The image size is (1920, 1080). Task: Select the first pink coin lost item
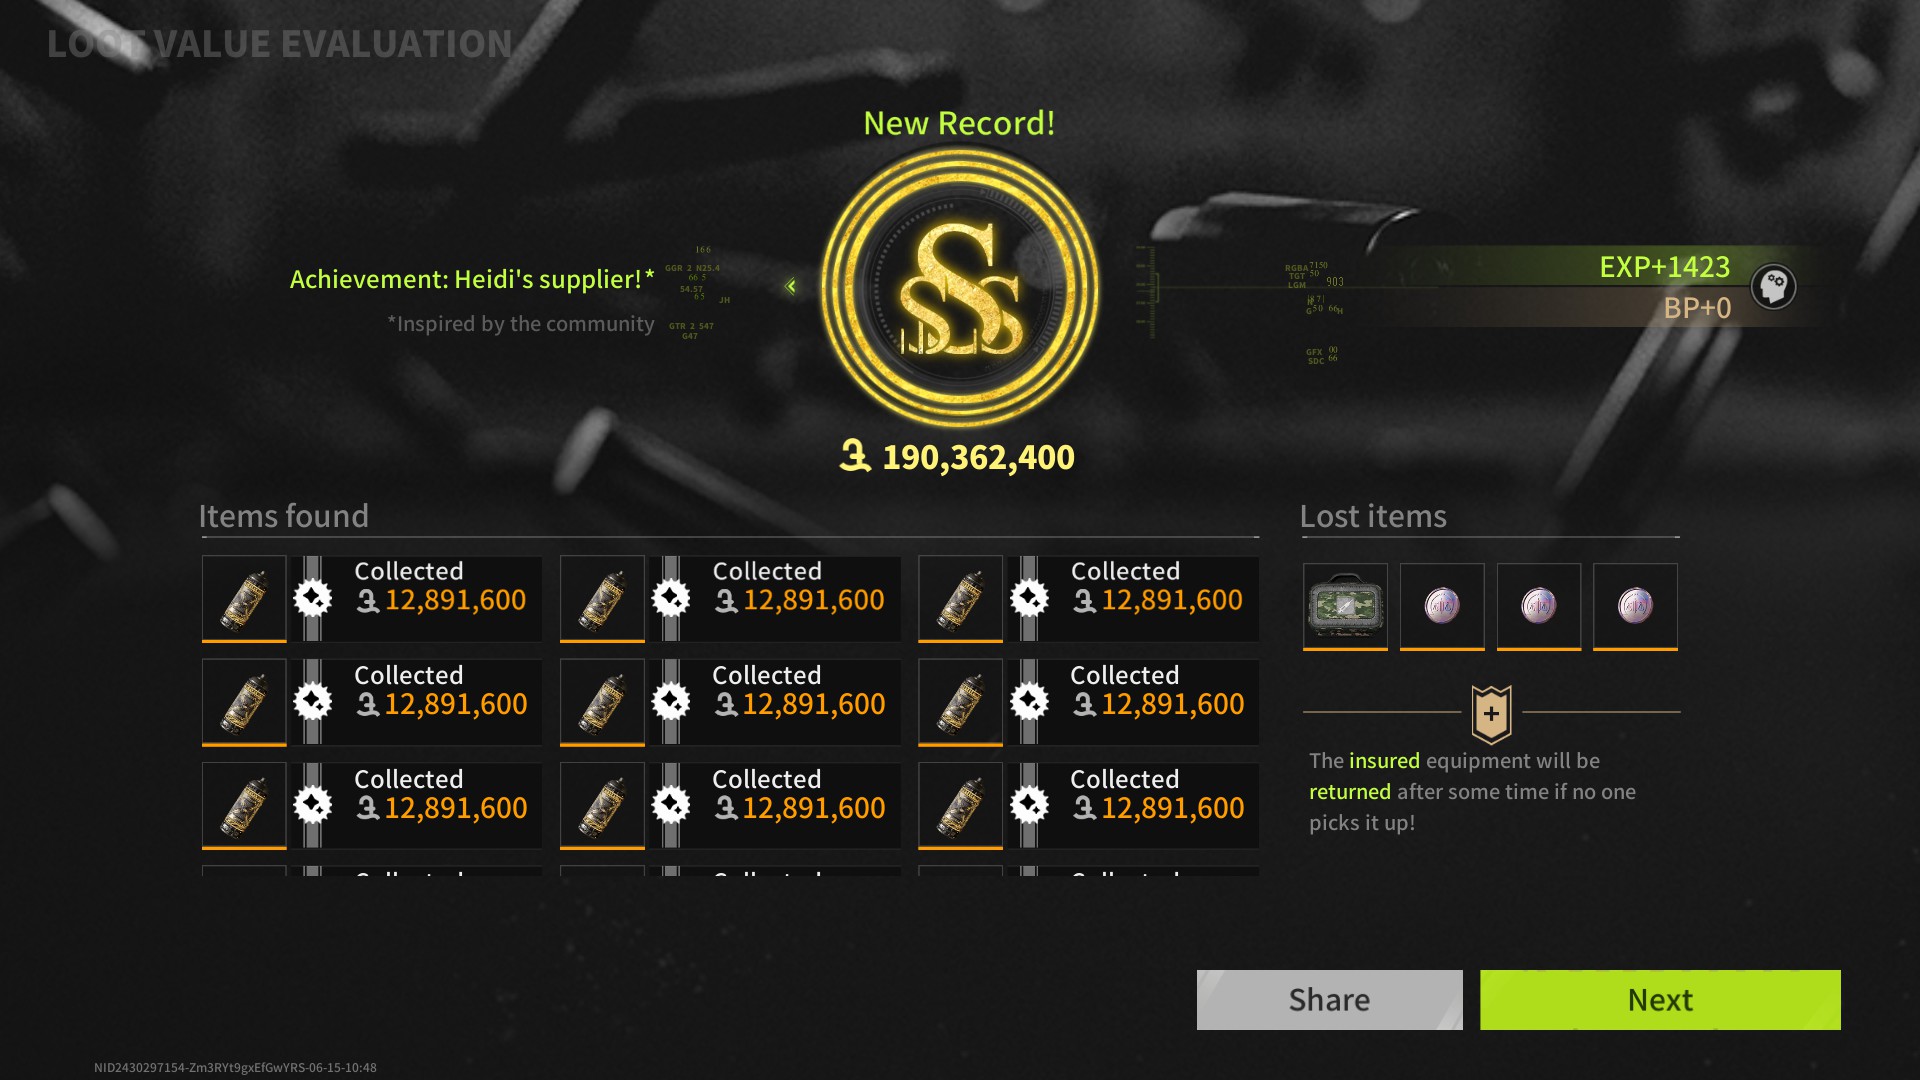point(1442,606)
